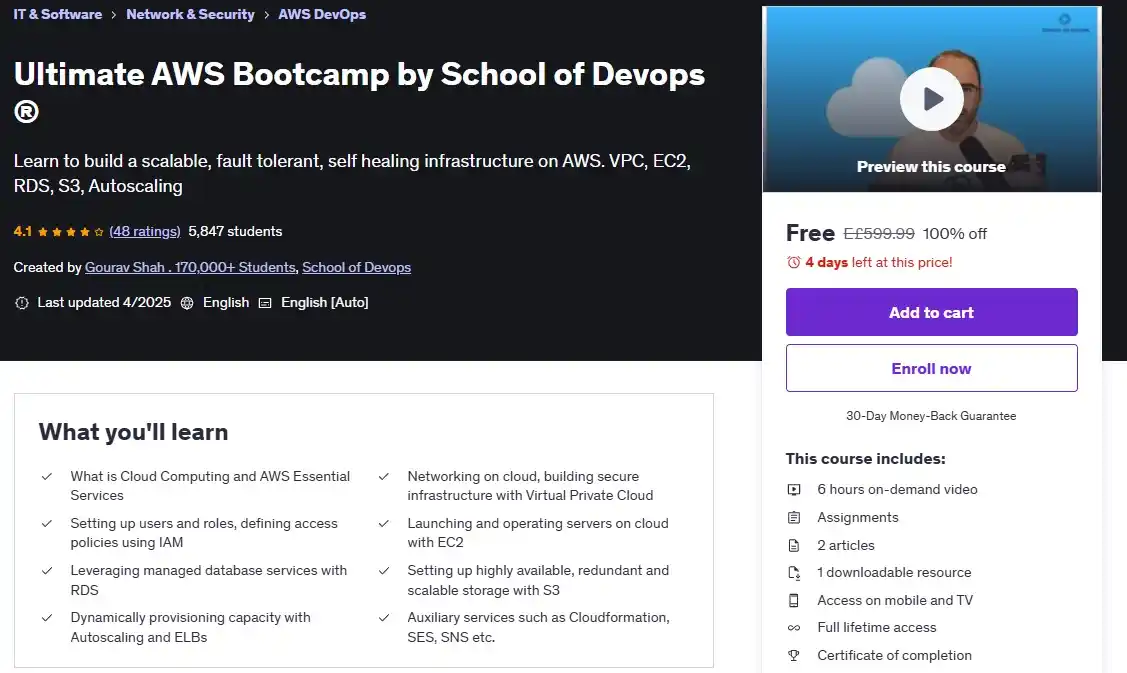Click the English [Auto] captions text
This screenshot has width=1127, height=673.
point(324,303)
